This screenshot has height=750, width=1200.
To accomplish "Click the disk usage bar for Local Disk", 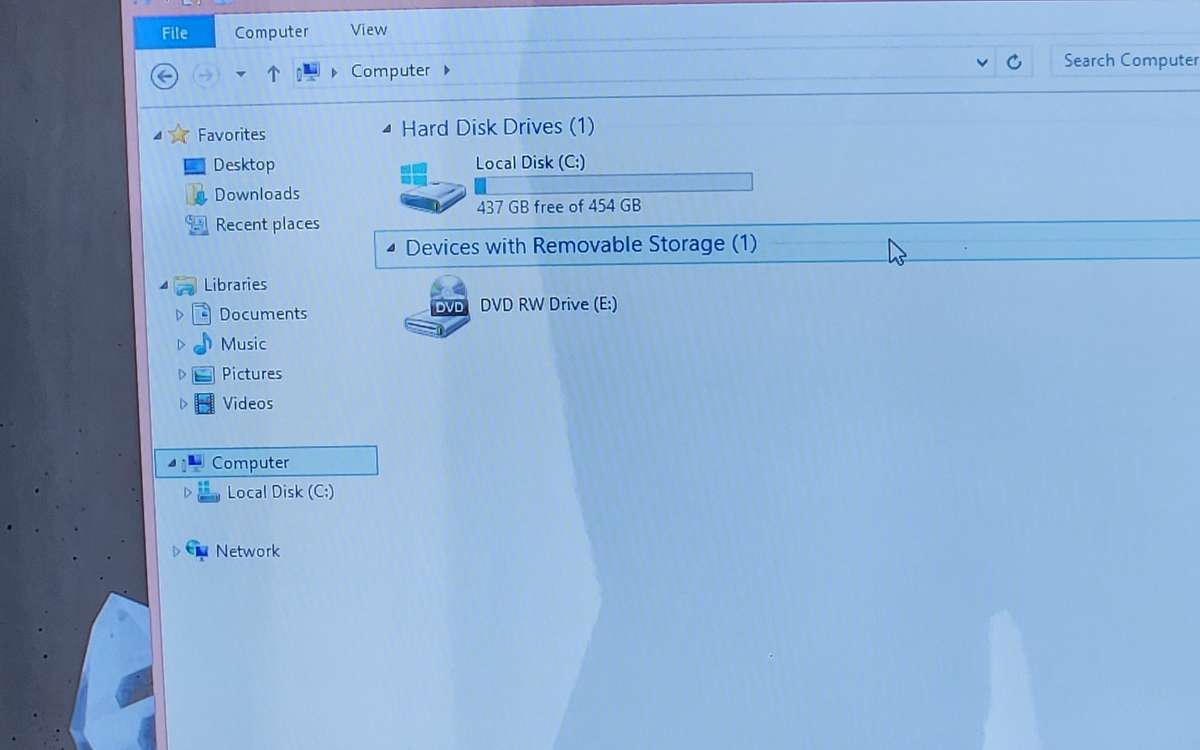I will 613,181.
